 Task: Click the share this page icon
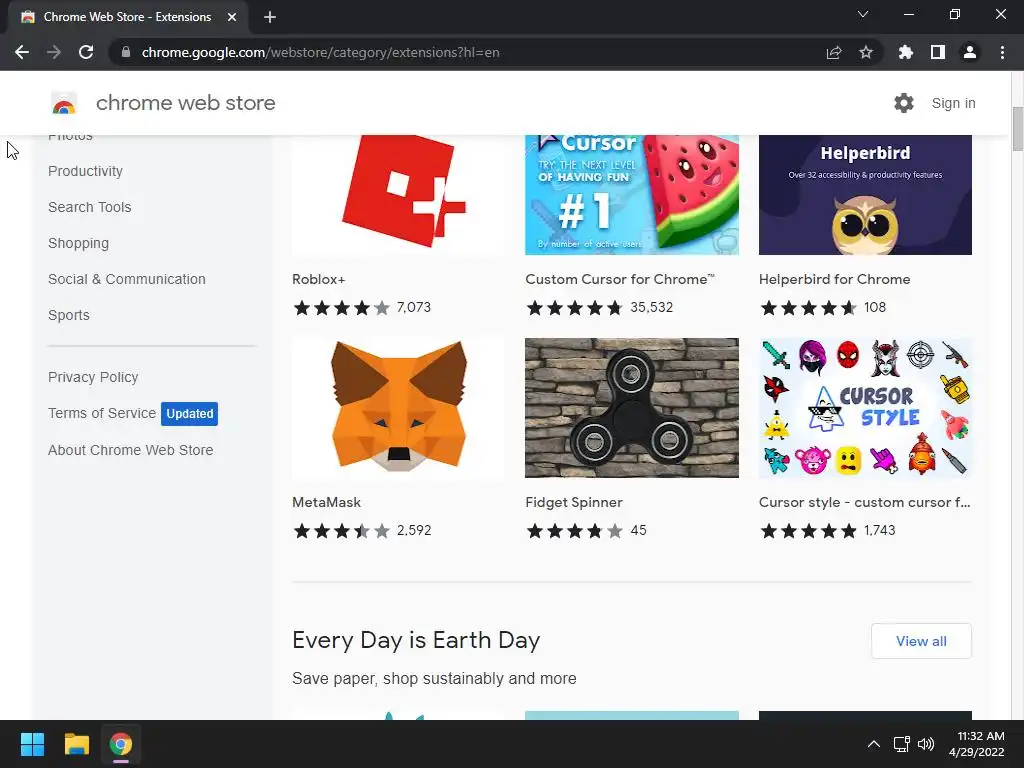coord(834,52)
